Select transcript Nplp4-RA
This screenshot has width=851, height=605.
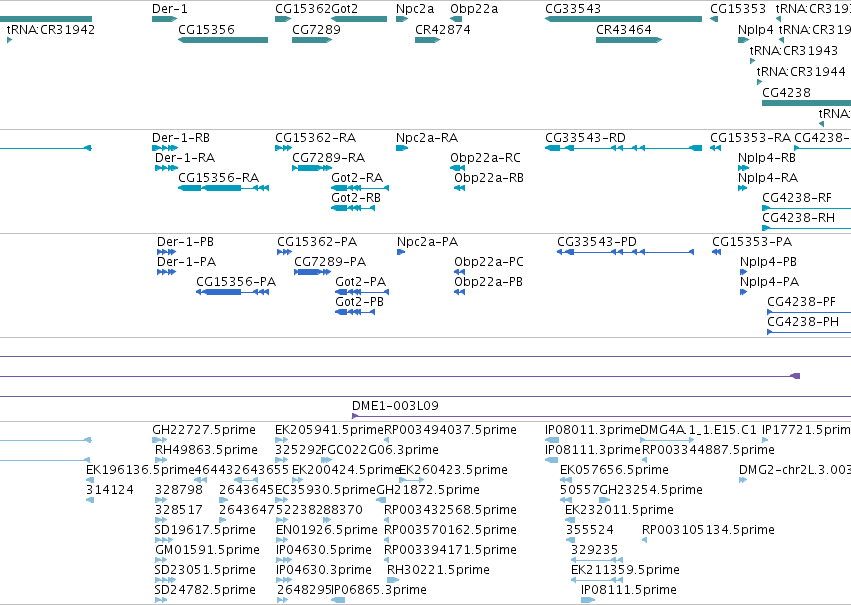coord(742,188)
